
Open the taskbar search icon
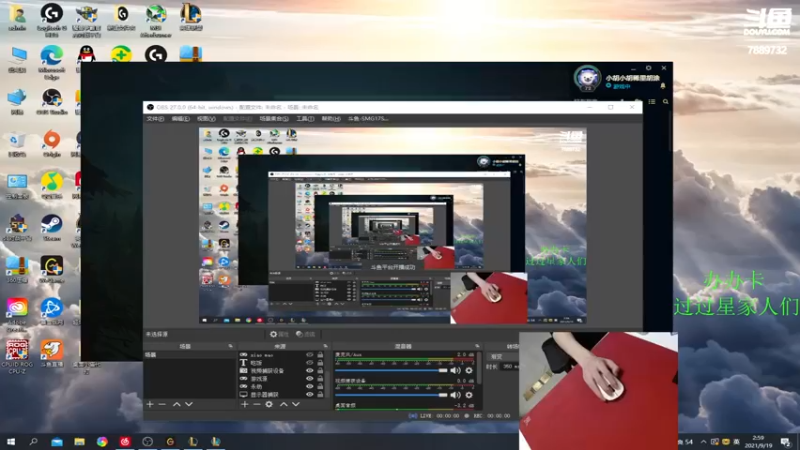tap(34, 441)
